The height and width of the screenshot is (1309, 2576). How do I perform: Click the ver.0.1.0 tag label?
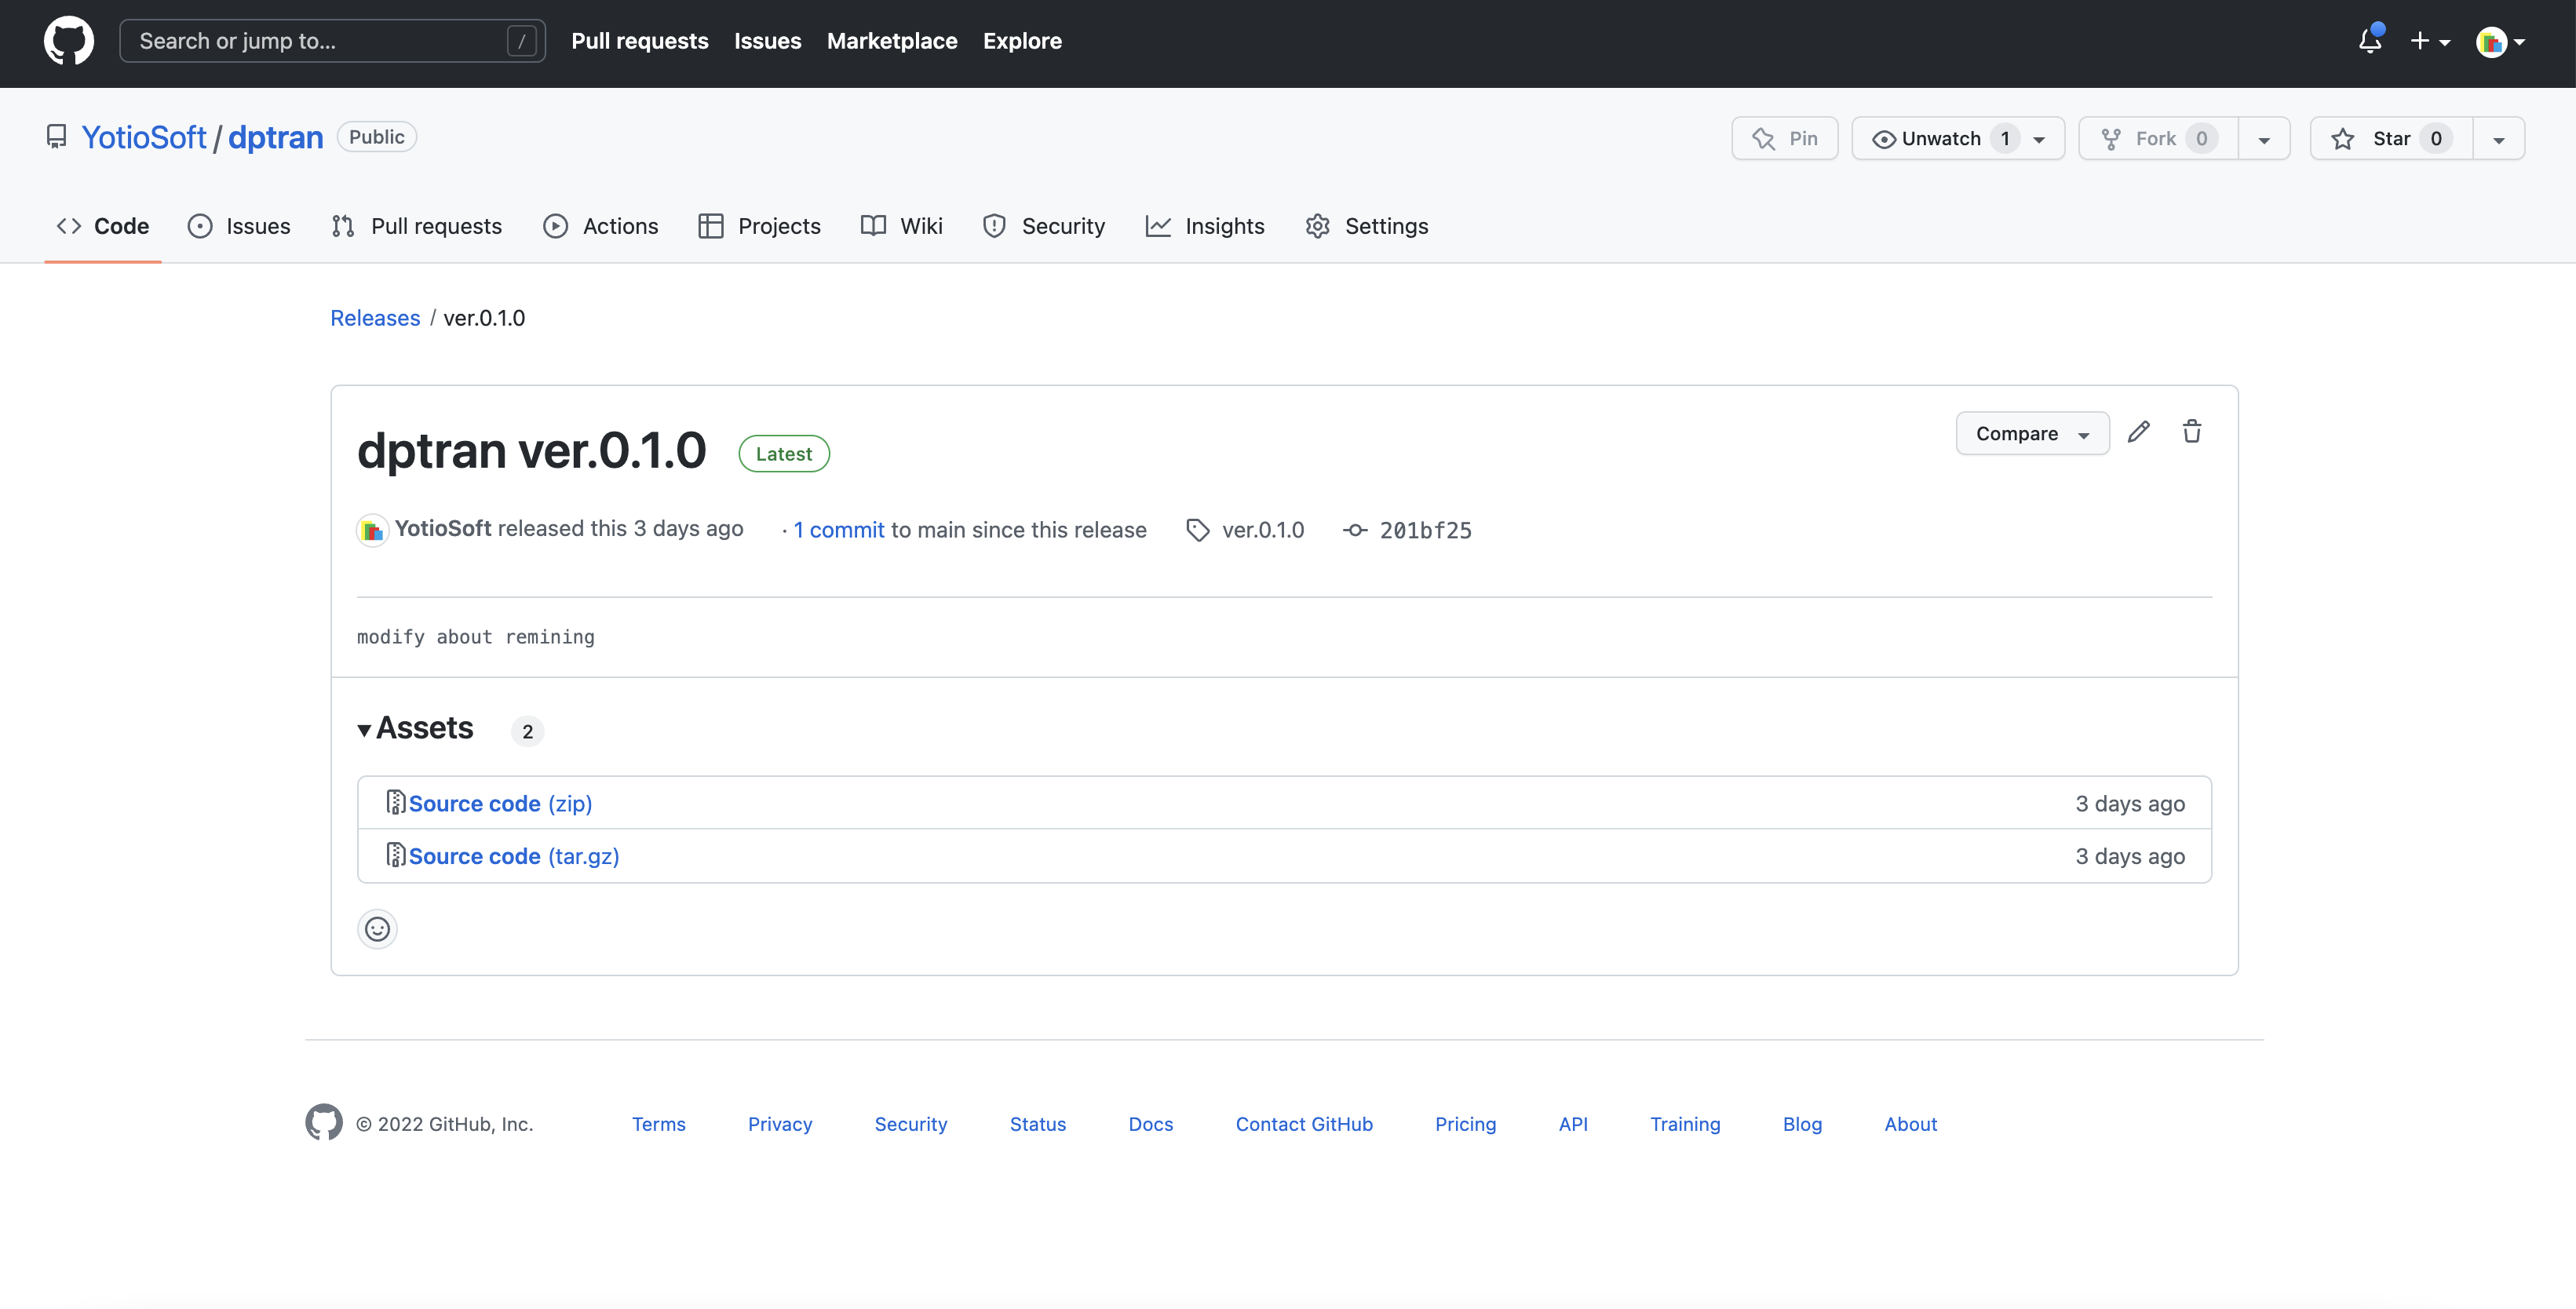pyautogui.click(x=1262, y=529)
